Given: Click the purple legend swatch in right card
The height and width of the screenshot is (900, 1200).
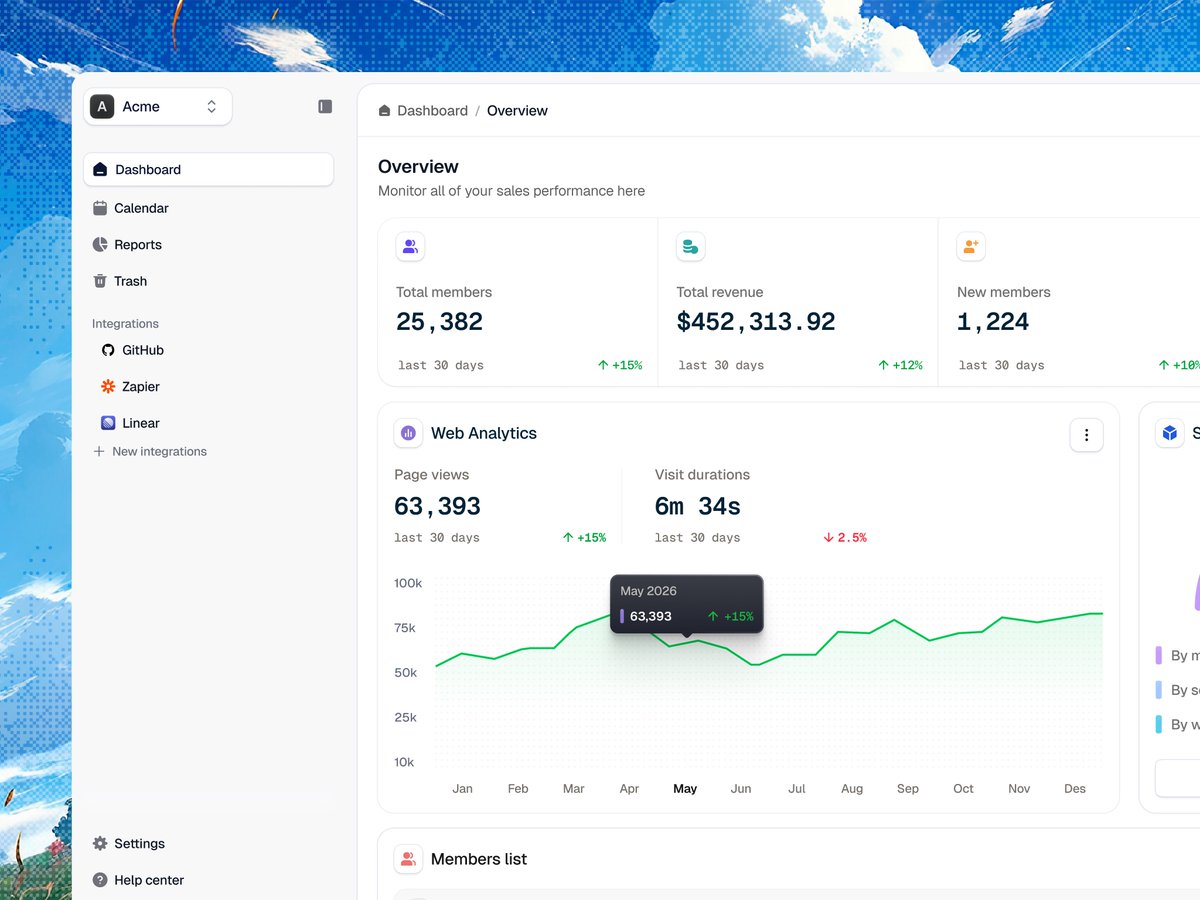Looking at the screenshot, I should (1158, 656).
